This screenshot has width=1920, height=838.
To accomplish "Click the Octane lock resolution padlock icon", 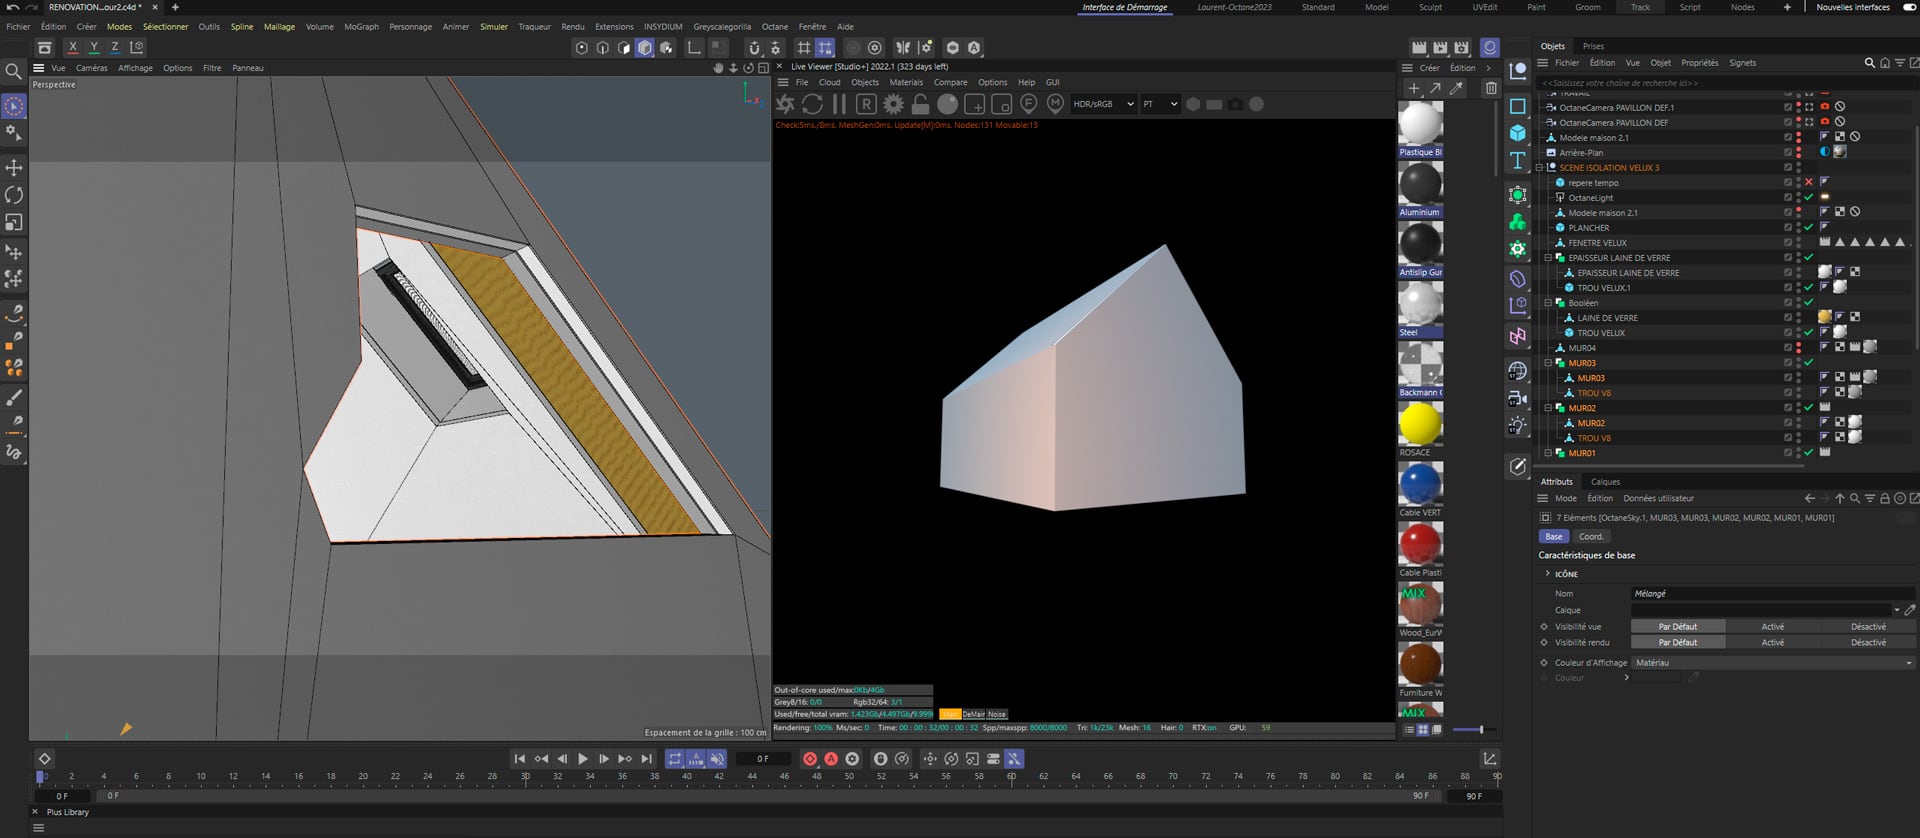I will [x=920, y=104].
